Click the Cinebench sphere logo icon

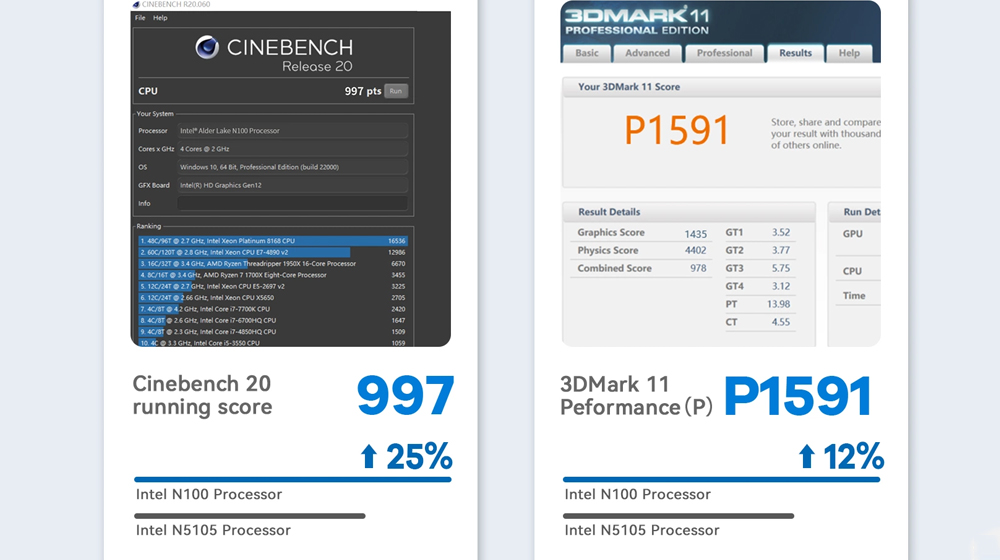click(207, 47)
